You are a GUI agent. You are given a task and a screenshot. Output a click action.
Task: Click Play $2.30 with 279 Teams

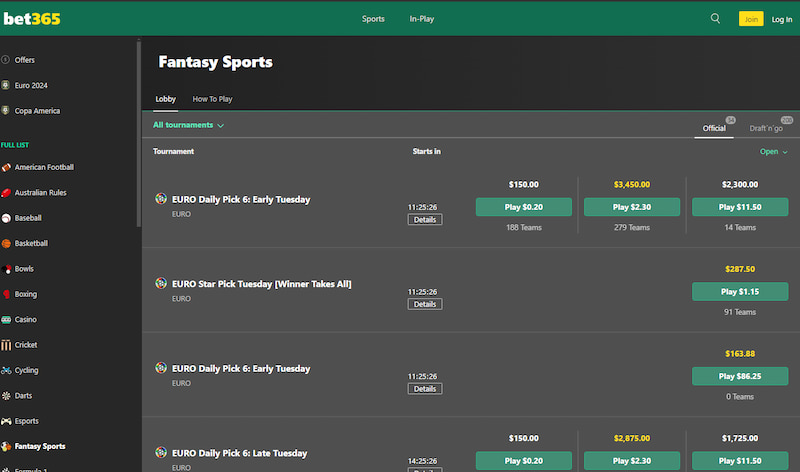[x=632, y=207]
